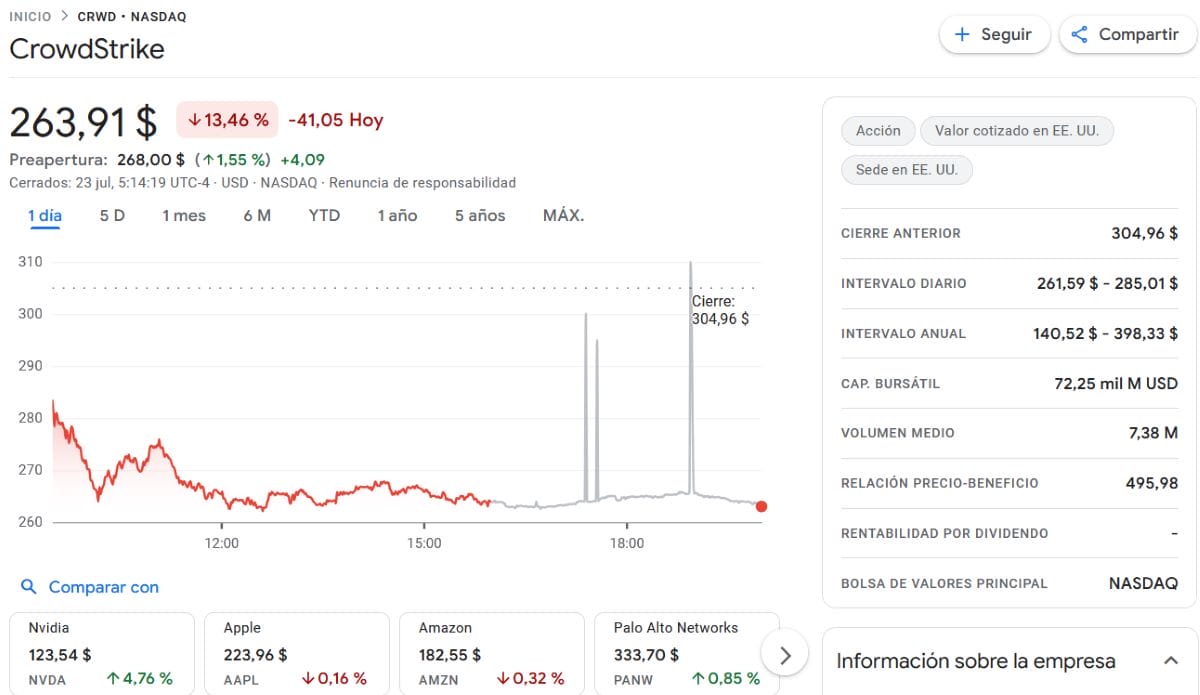Viewport: 1200px width, 695px height.
Task: Go to INICIO breadcrumb
Action: coord(30,17)
